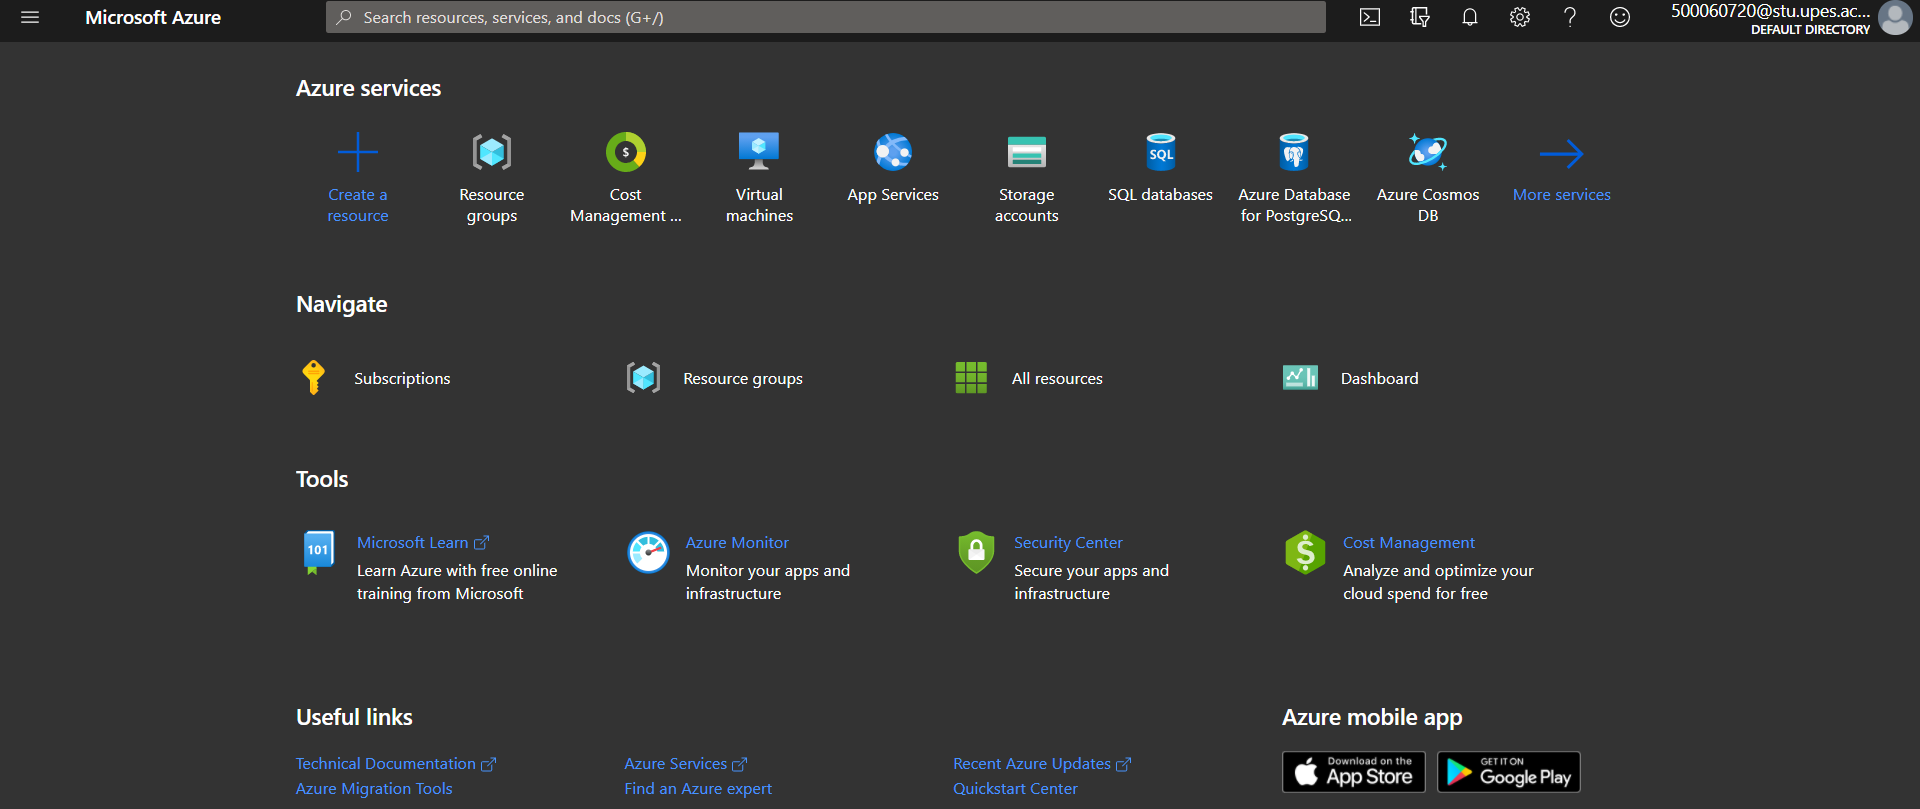
Task: Open the account avatar menu
Action: pyautogui.click(x=1895, y=18)
